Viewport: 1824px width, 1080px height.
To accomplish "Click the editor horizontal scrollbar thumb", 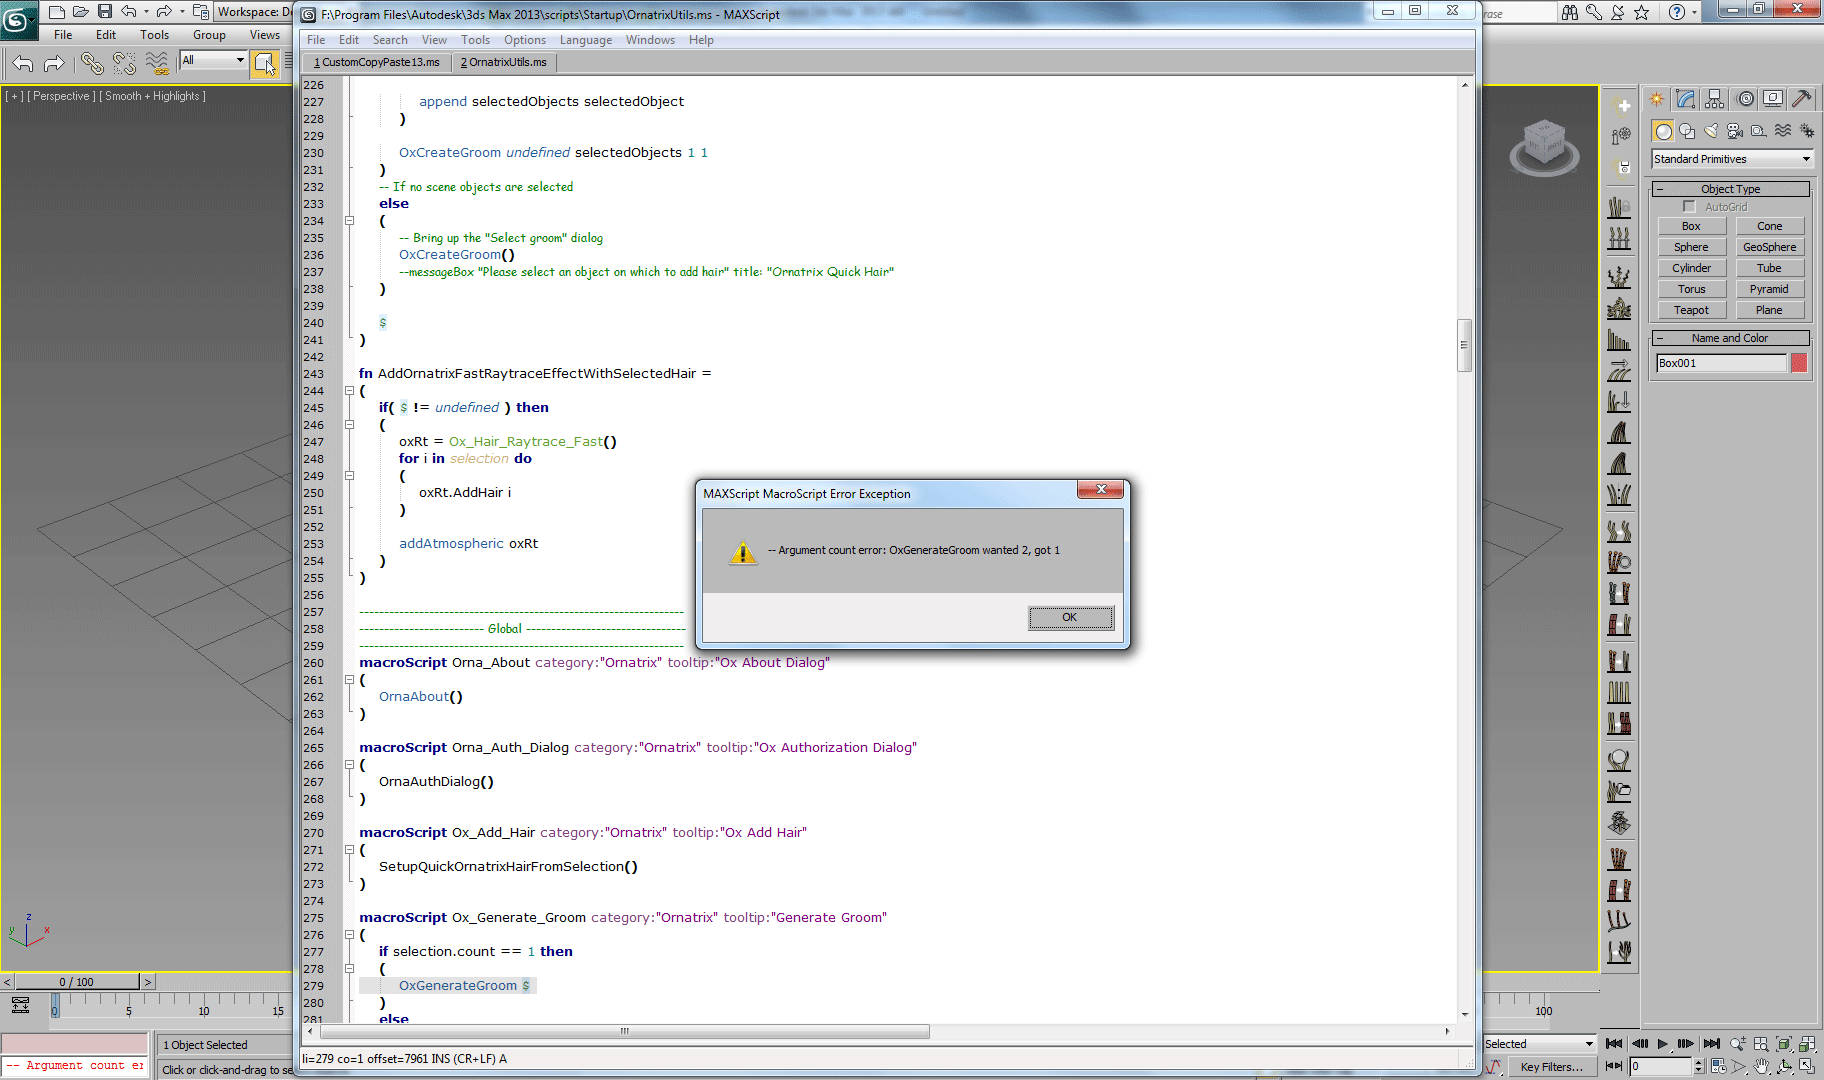I will tap(624, 1031).
